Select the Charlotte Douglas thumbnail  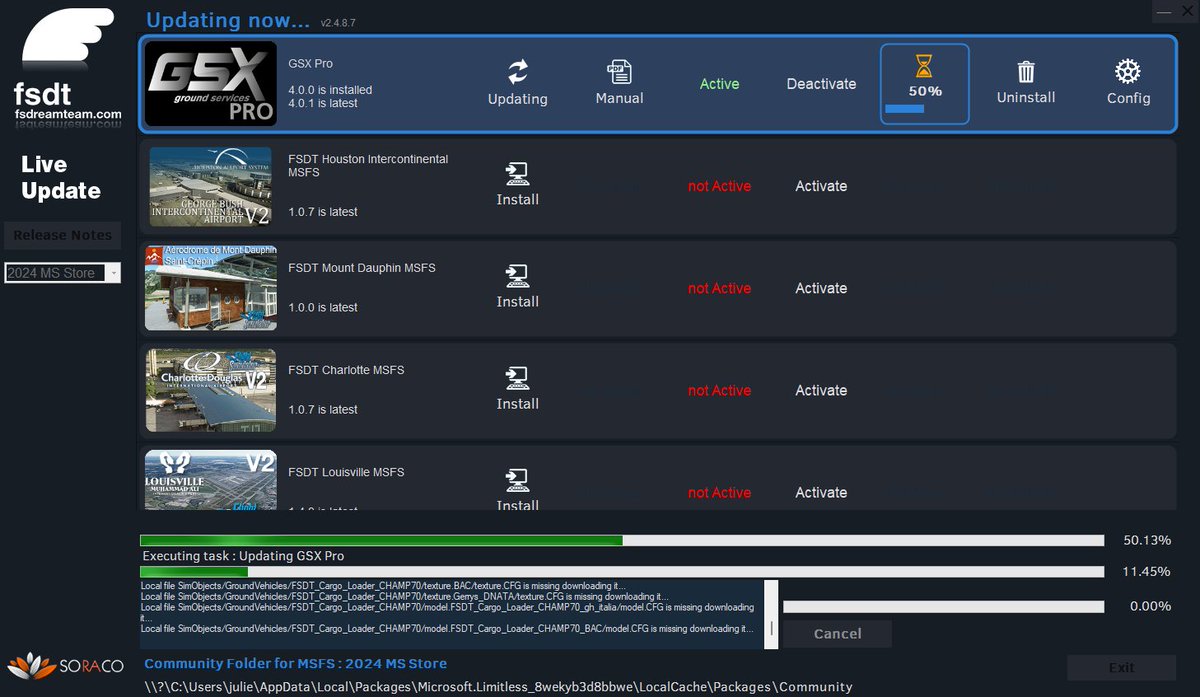[210, 390]
